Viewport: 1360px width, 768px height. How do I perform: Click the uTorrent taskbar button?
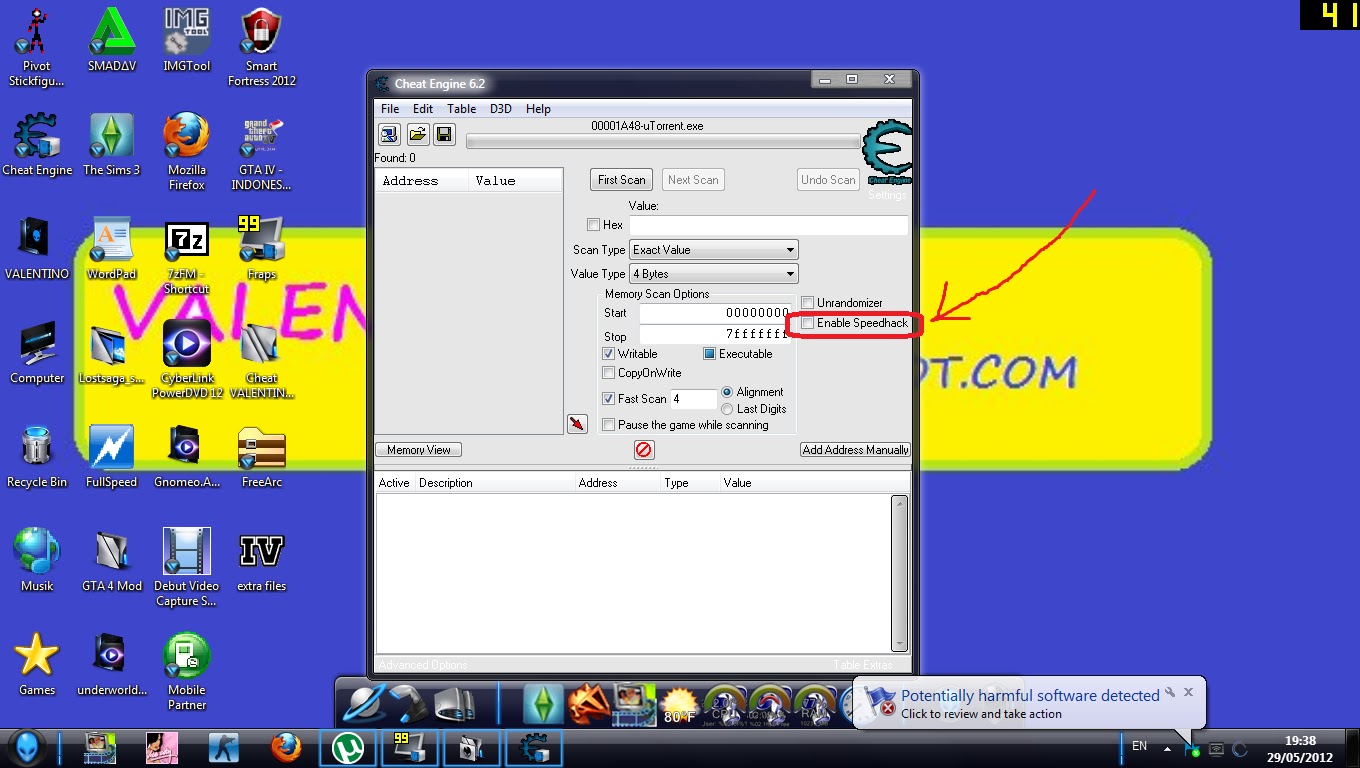click(347, 748)
